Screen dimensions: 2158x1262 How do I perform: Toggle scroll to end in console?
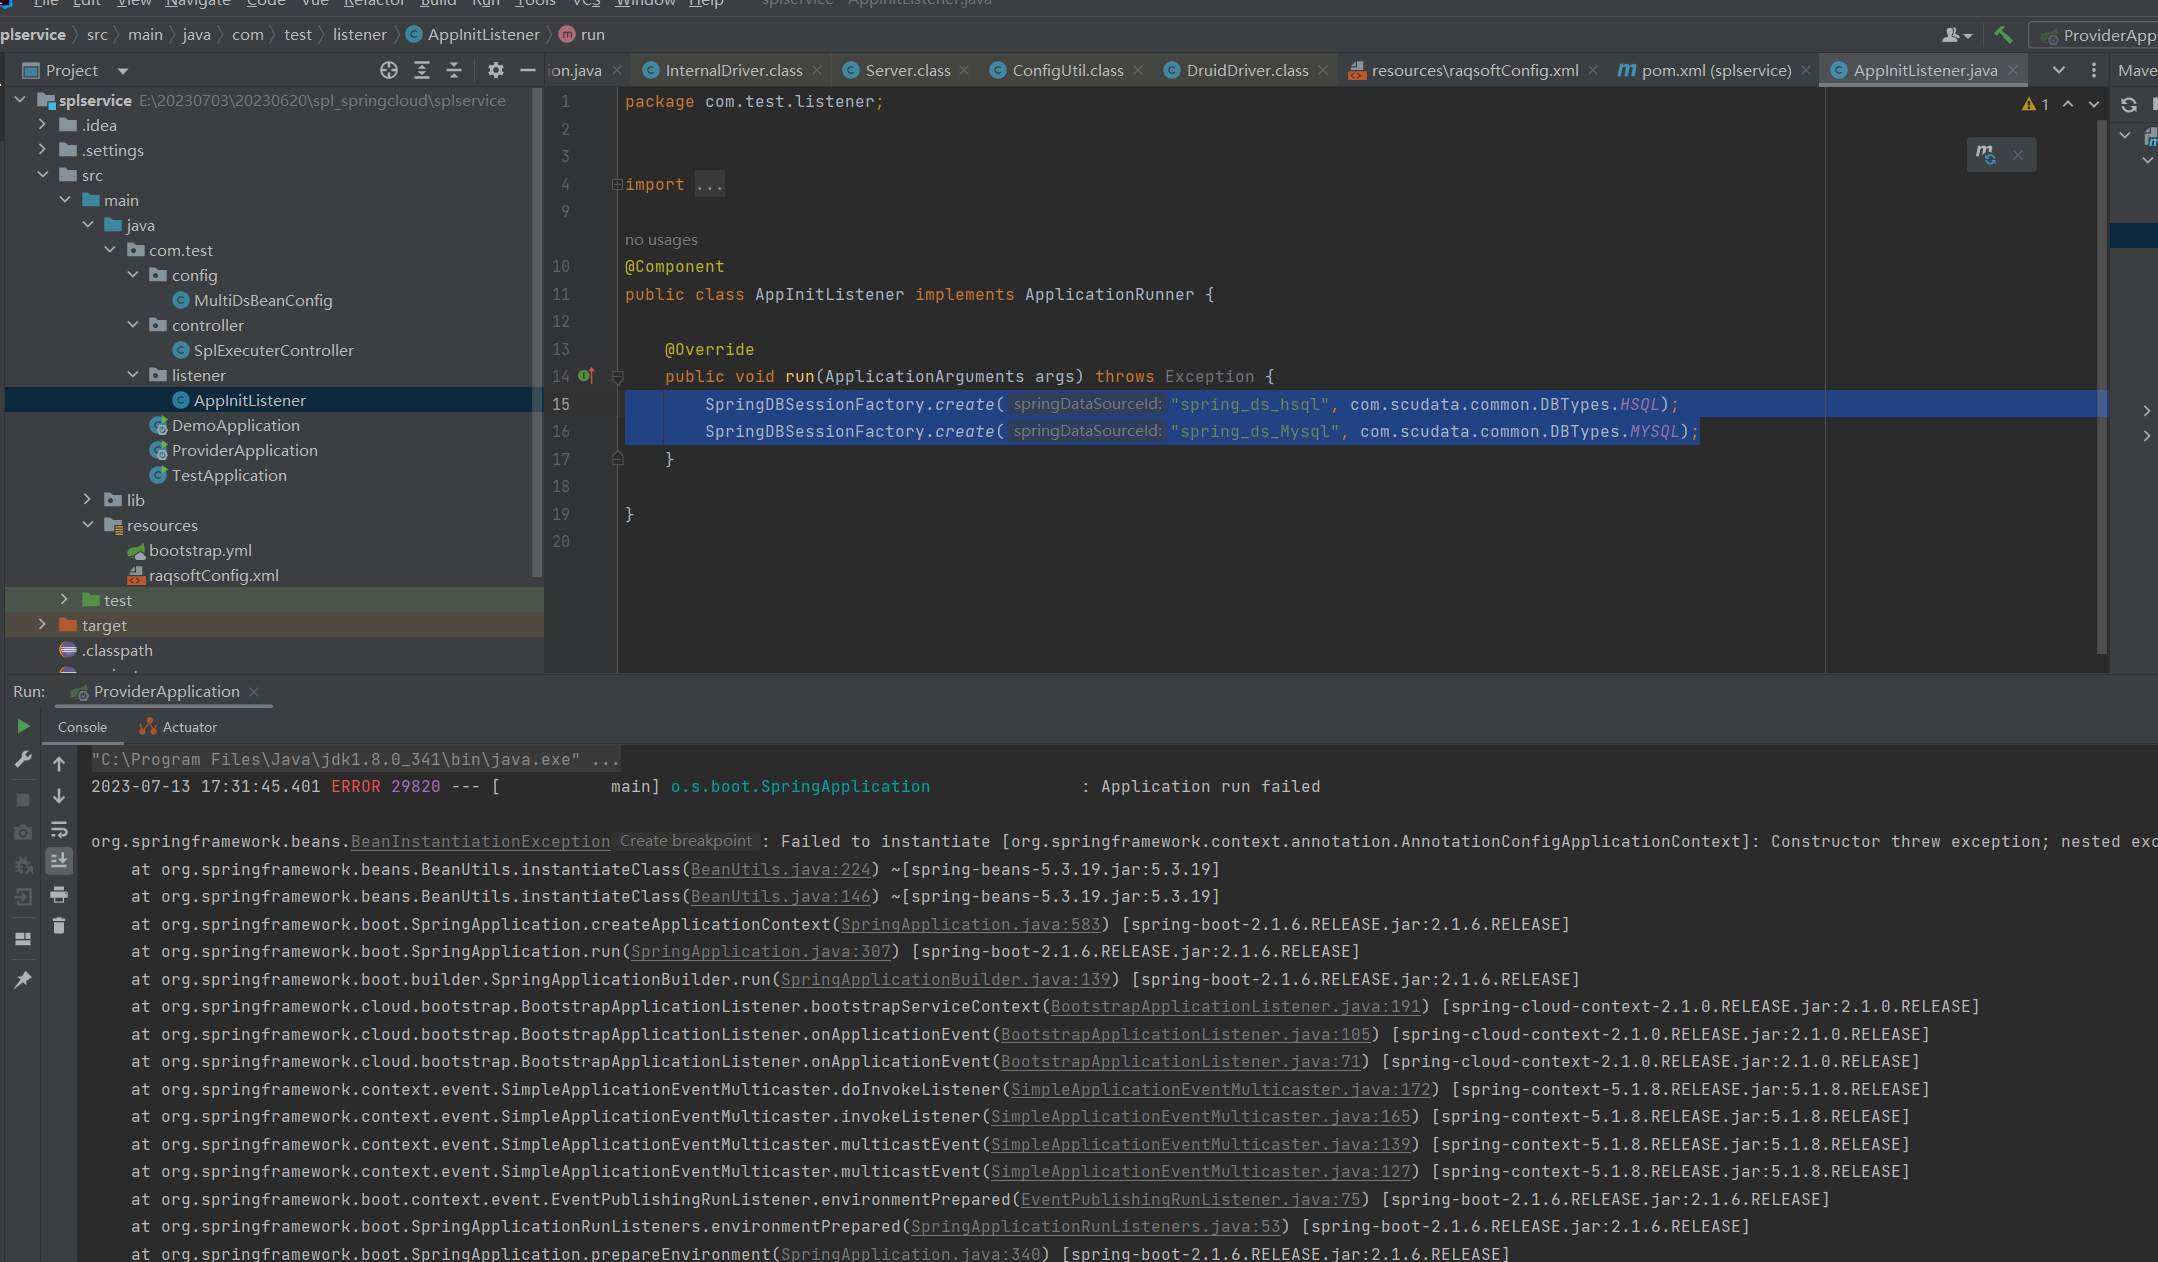point(59,861)
